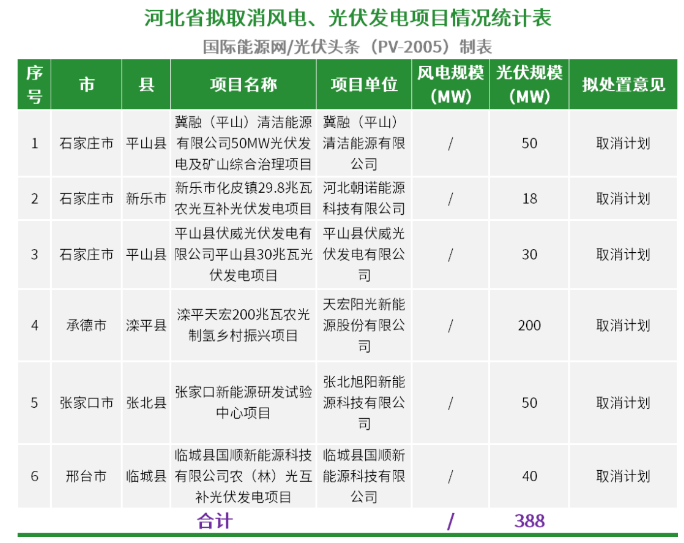This screenshot has height=543, width=684.
Task: Select the 张家口市 city cell
Action: 86,403
